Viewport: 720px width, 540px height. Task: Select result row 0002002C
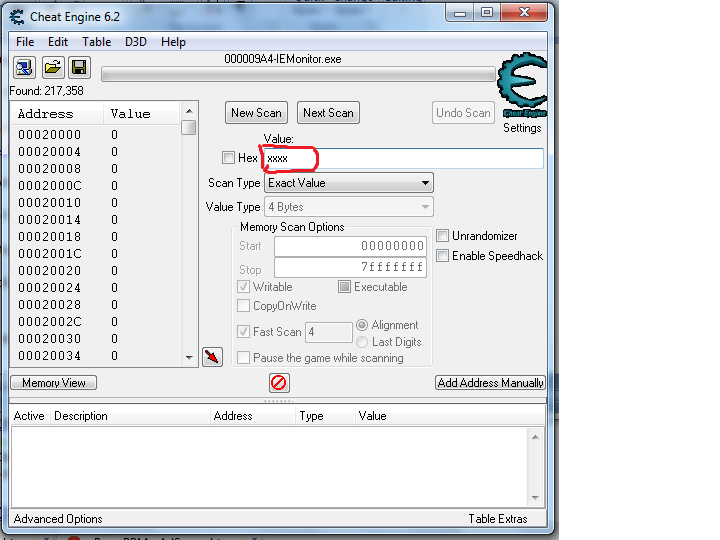(x=96, y=321)
